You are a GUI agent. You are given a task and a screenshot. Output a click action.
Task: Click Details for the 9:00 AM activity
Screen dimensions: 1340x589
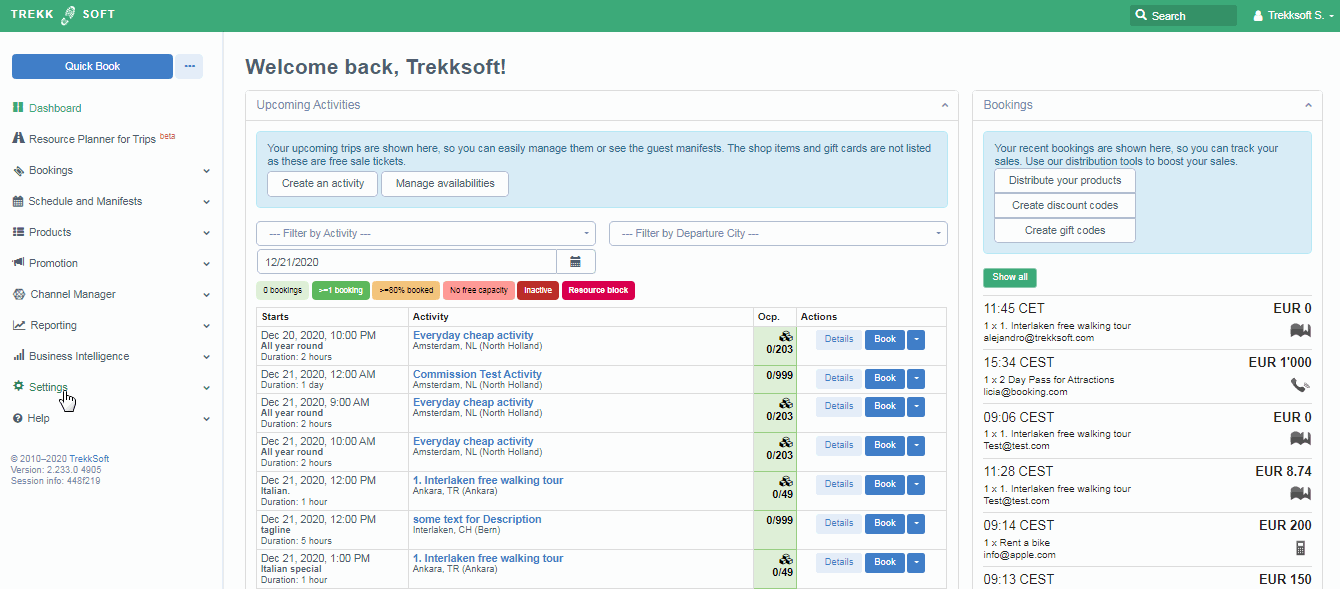point(838,406)
